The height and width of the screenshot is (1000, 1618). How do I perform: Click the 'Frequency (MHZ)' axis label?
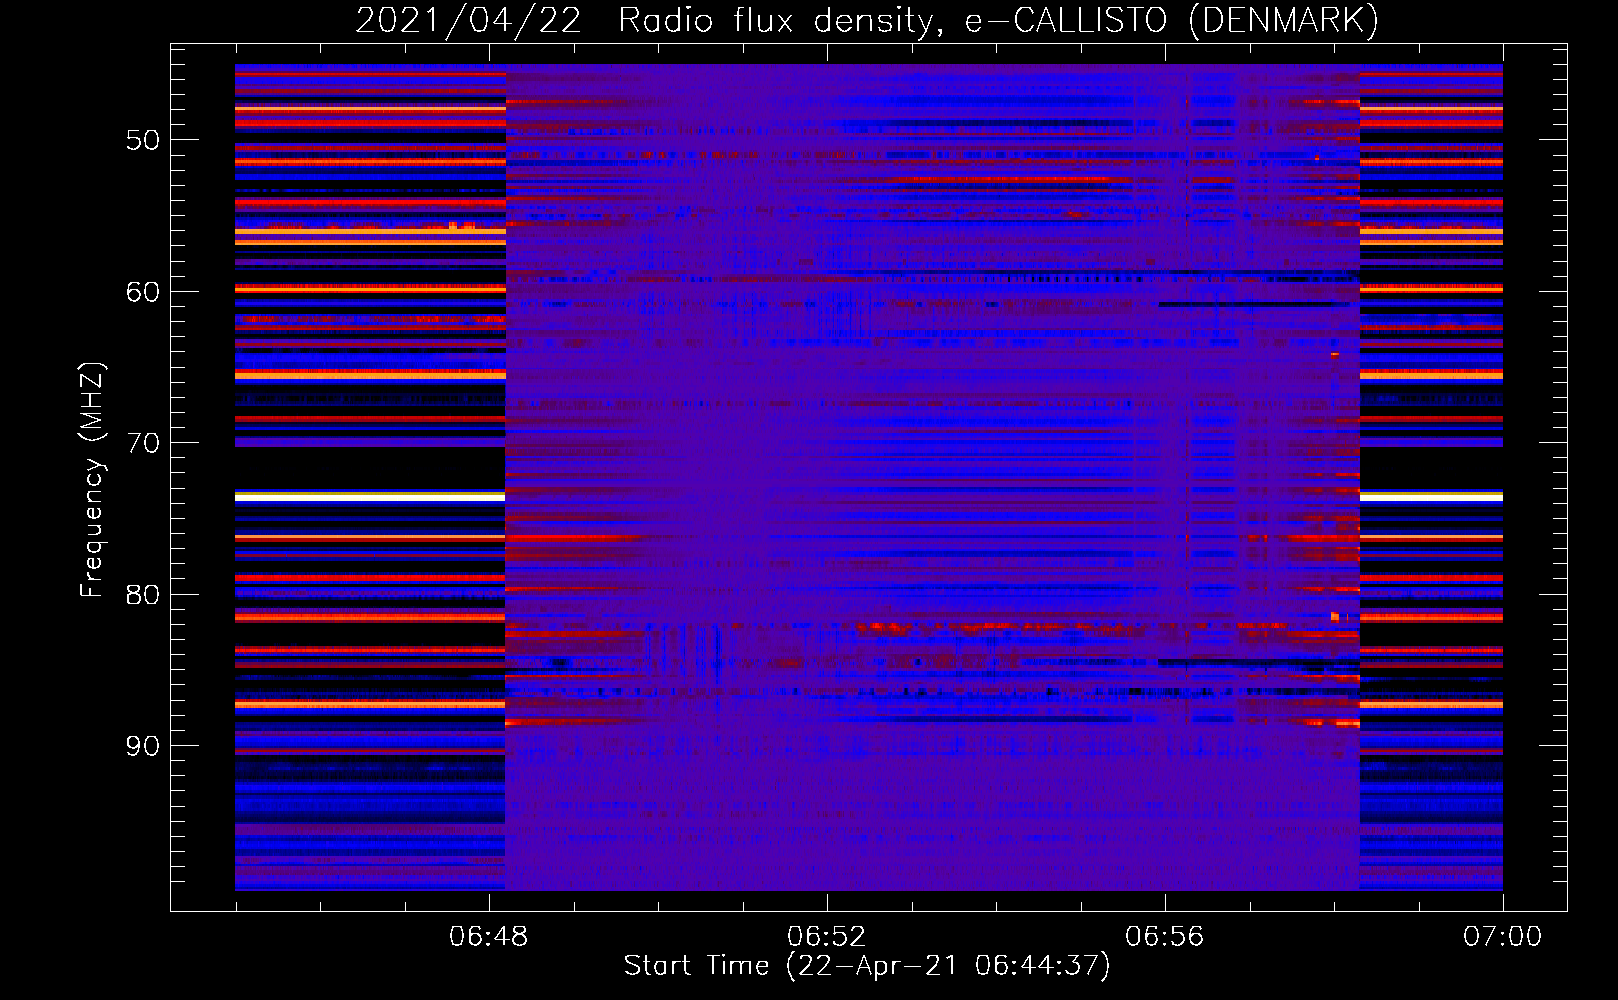click(x=92, y=480)
